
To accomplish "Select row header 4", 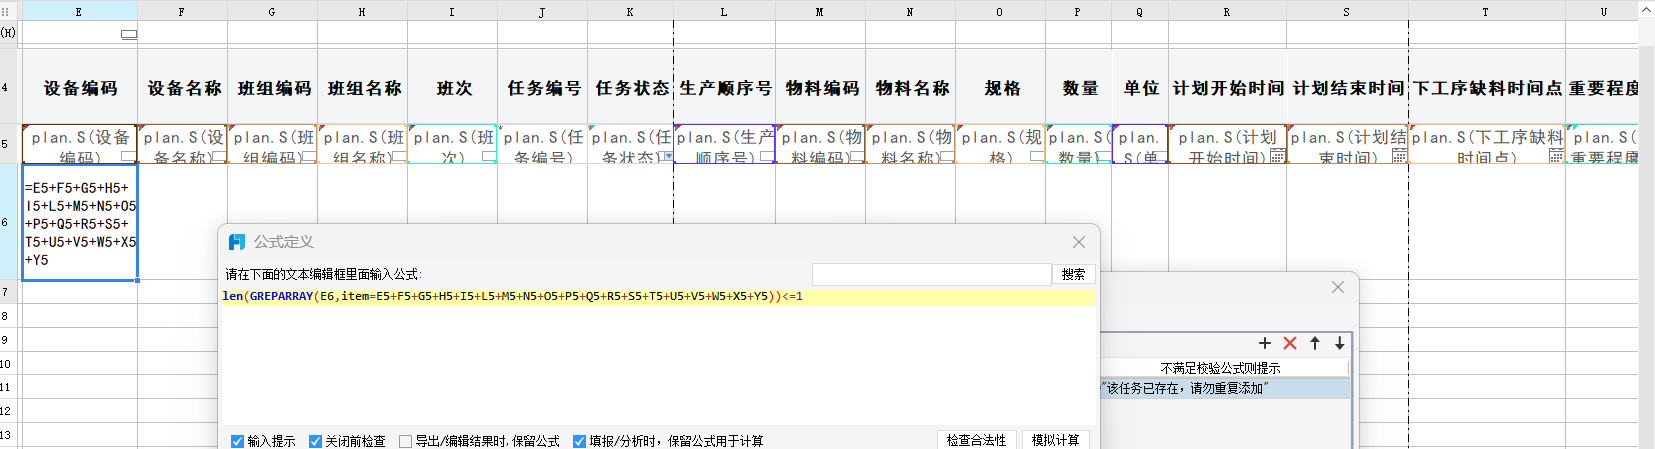I will (6, 87).
